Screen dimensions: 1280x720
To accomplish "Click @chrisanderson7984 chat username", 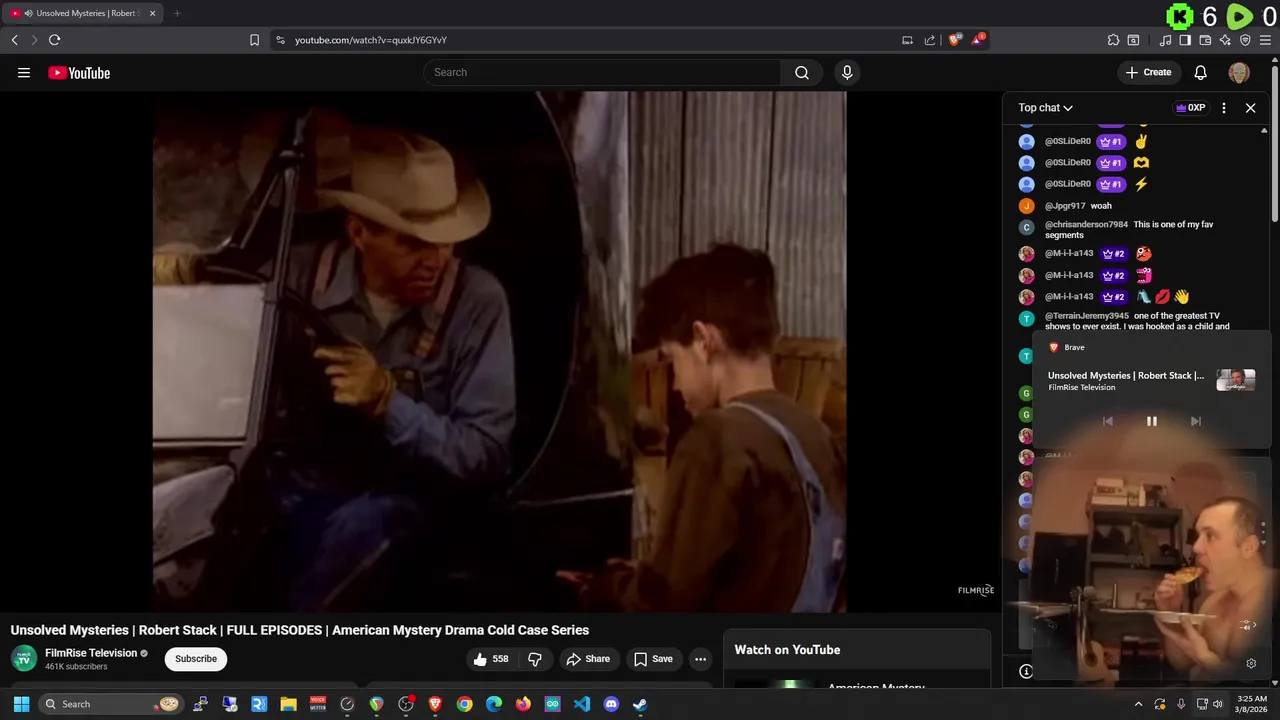I will 1086,225.
